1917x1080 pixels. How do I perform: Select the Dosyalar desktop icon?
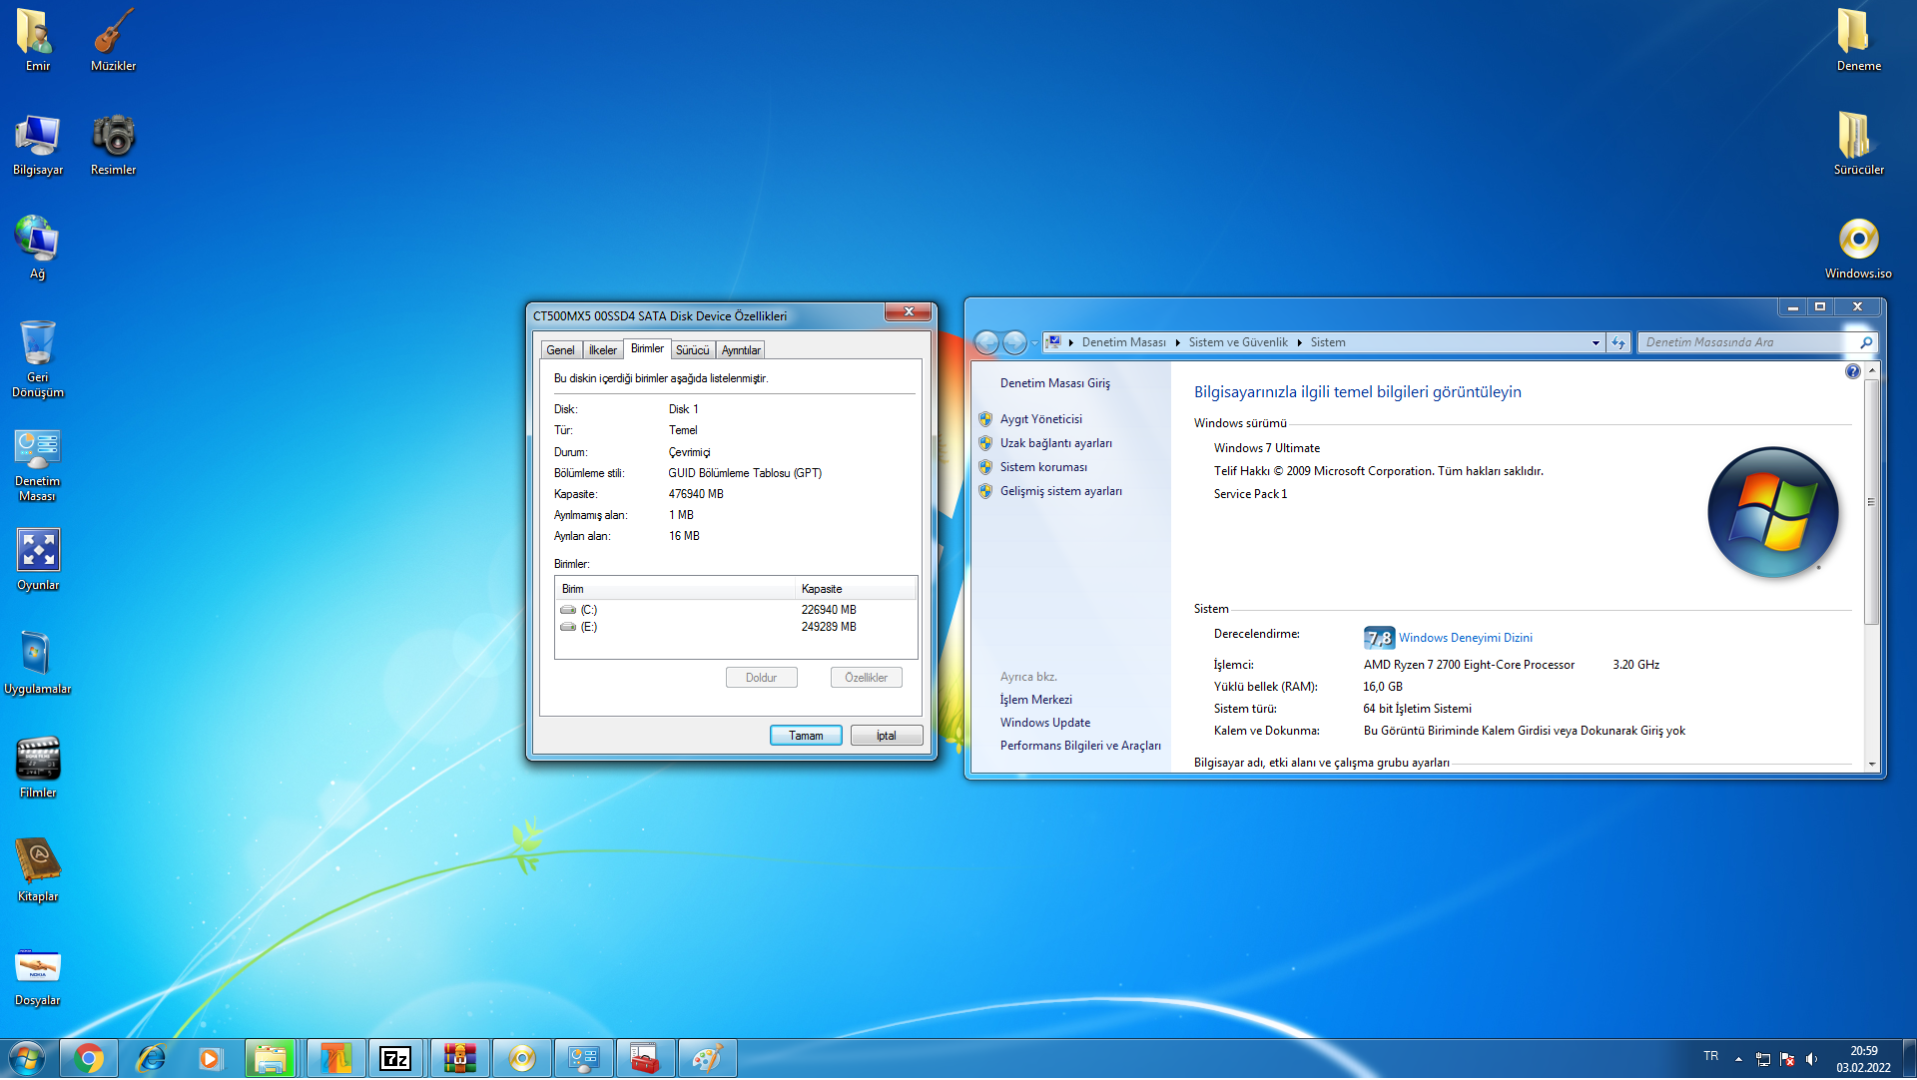point(37,976)
